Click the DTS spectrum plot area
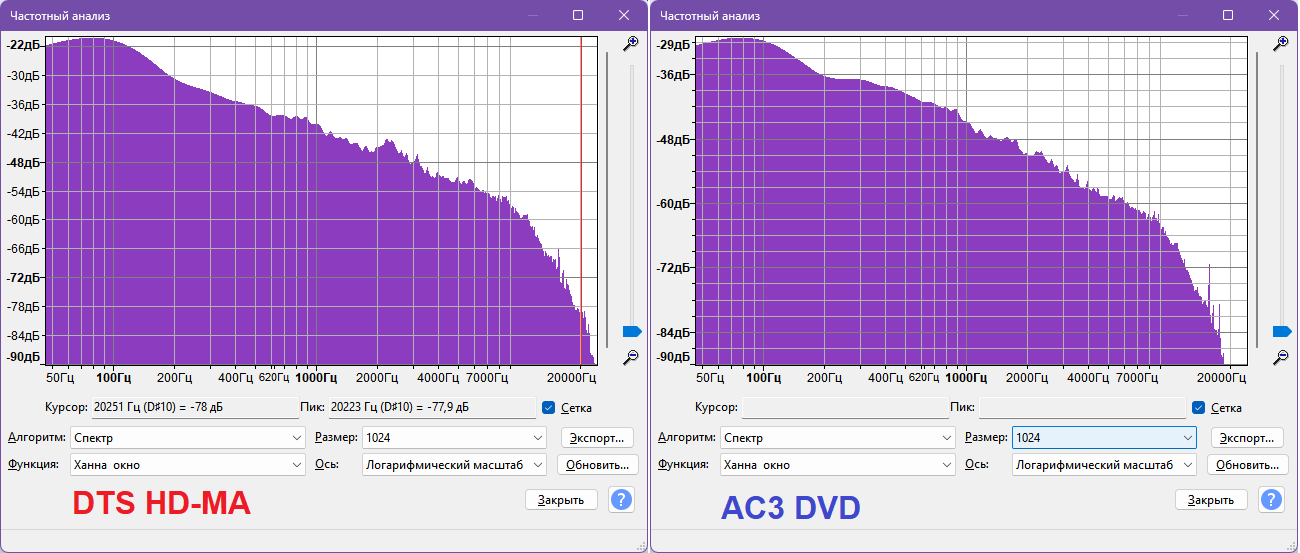 click(321, 200)
